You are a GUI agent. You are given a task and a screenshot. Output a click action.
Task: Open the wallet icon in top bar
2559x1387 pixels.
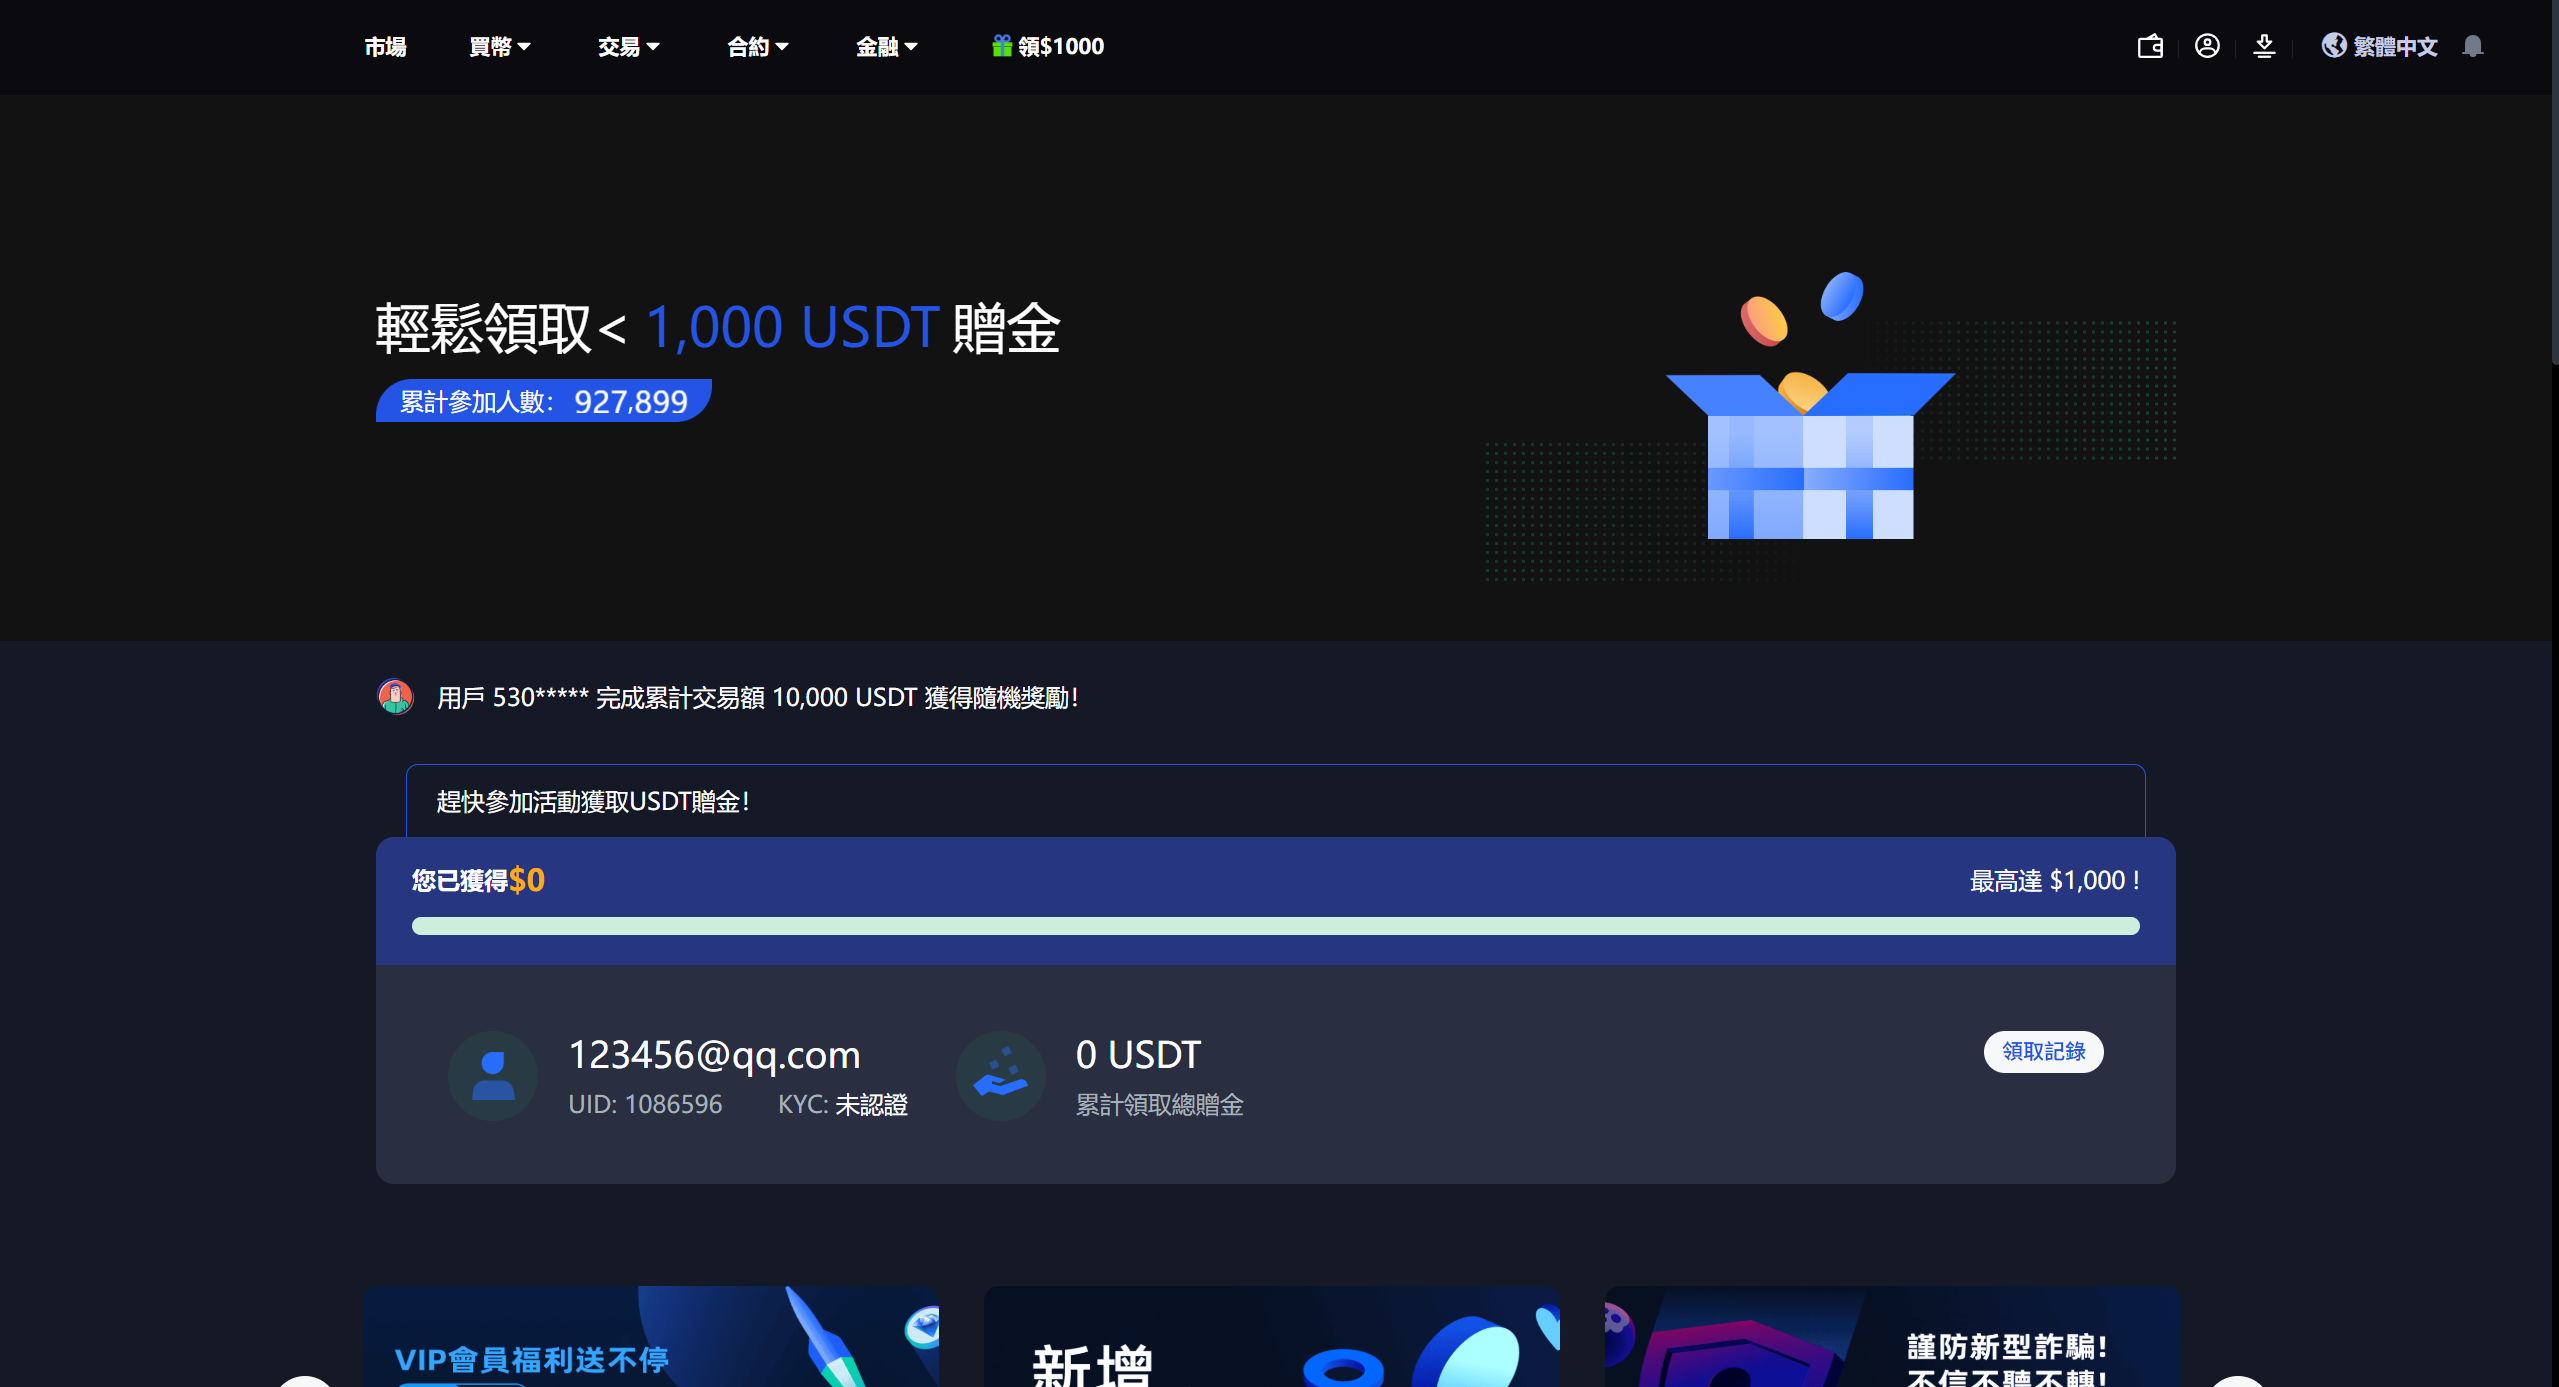[x=2150, y=46]
